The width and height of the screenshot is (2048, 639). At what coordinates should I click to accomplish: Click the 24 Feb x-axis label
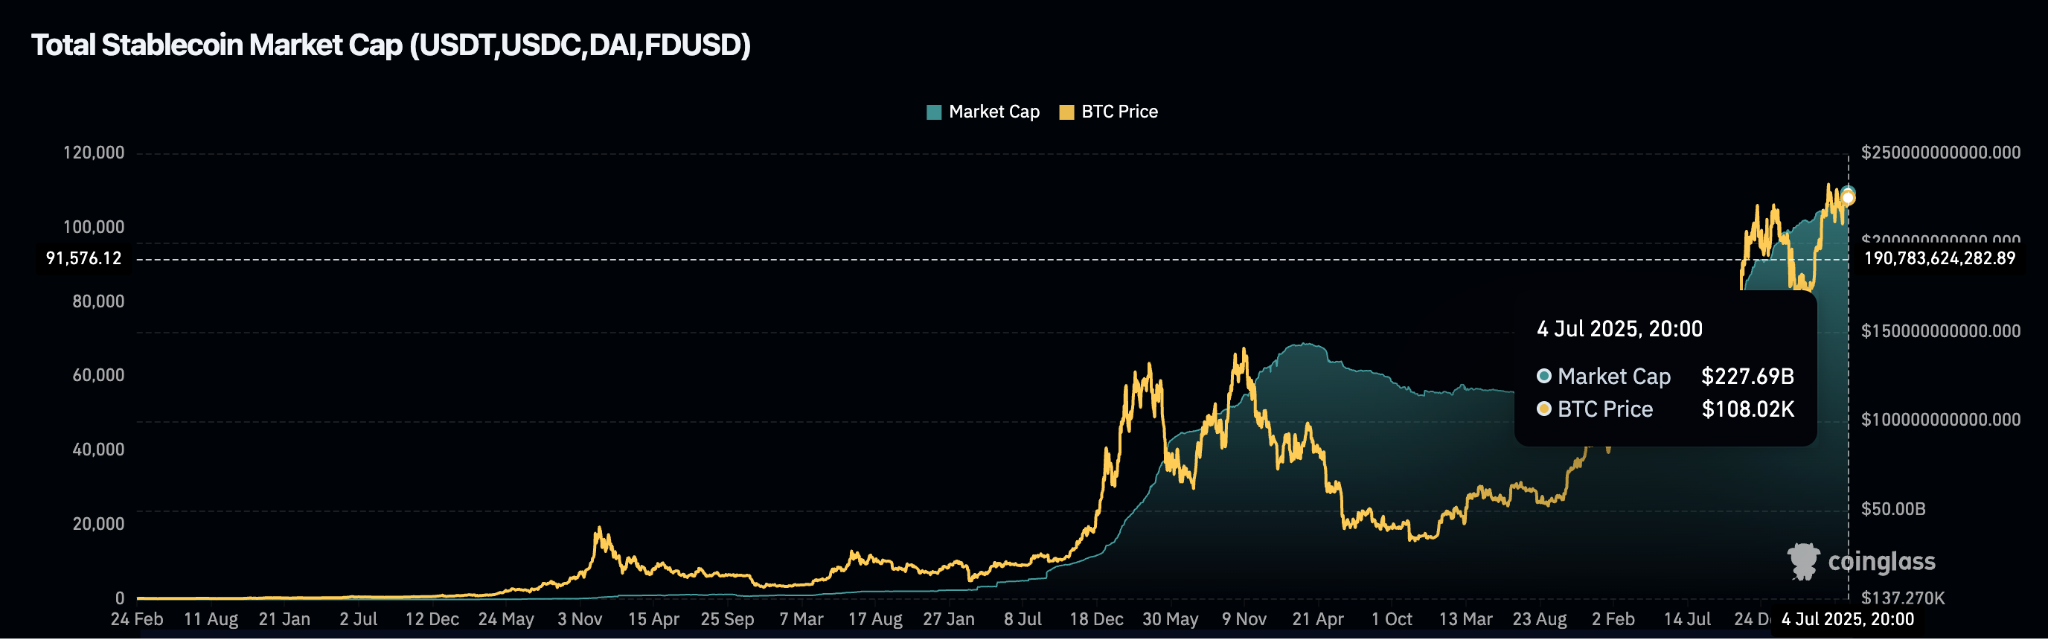coord(137,619)
